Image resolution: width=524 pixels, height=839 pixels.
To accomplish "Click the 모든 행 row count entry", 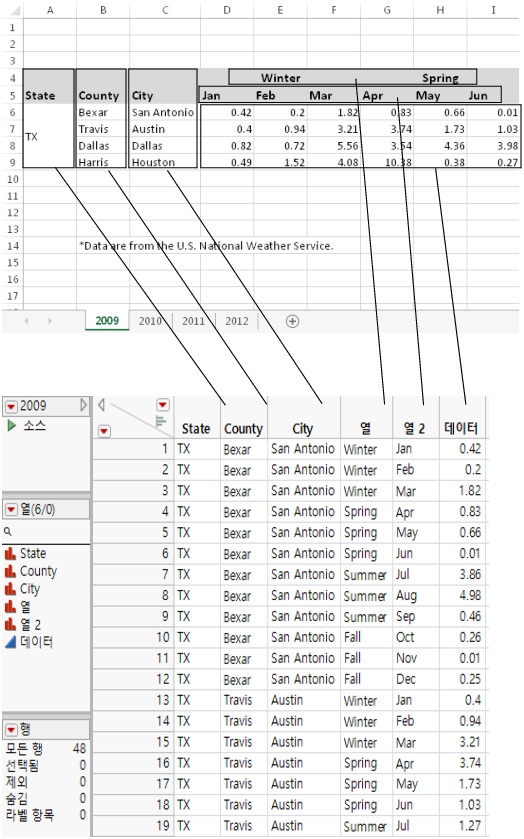I will [x=45, y=749].
